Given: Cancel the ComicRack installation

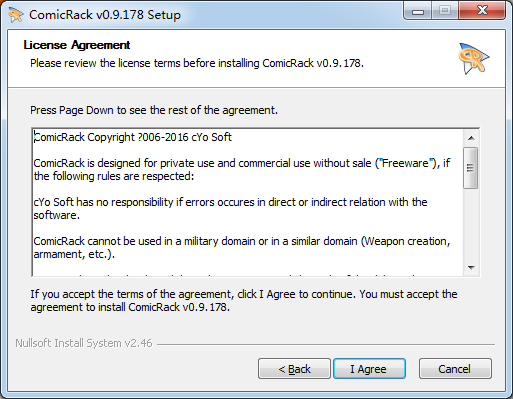Looking at the screenshot, I should tap(455, 369).
